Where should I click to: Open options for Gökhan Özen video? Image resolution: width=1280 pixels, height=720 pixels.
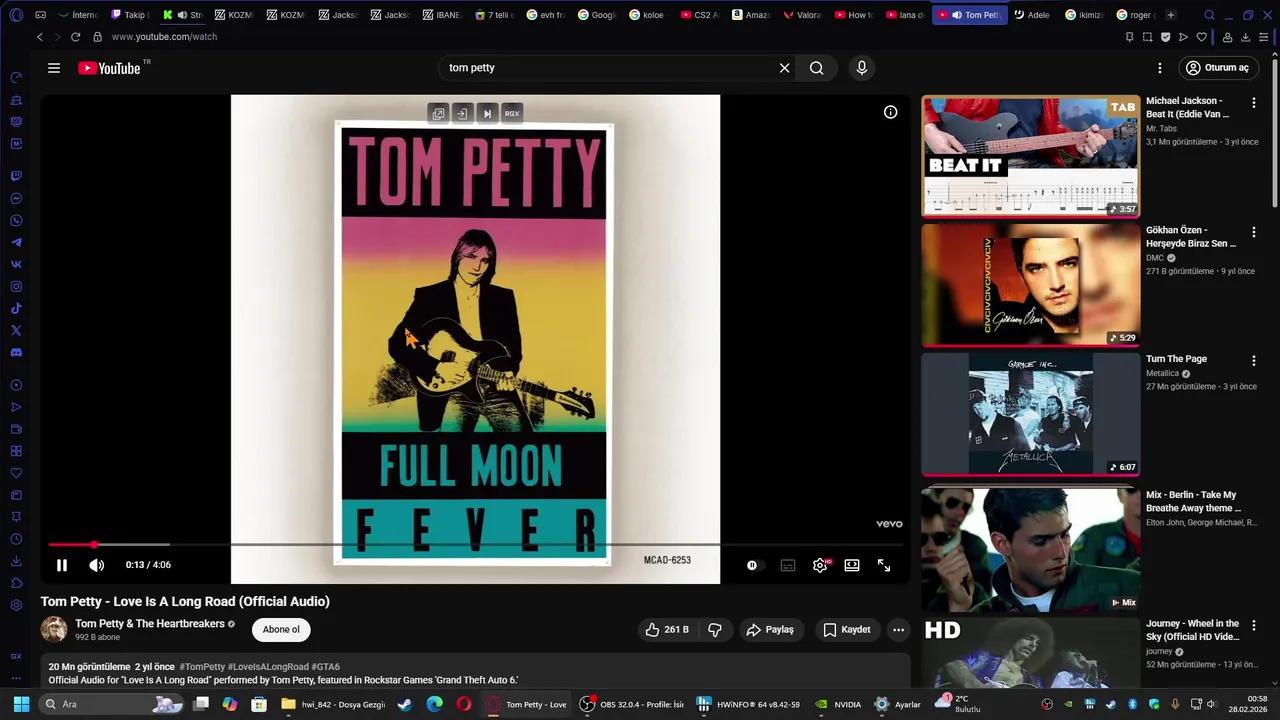[1254, 232]
